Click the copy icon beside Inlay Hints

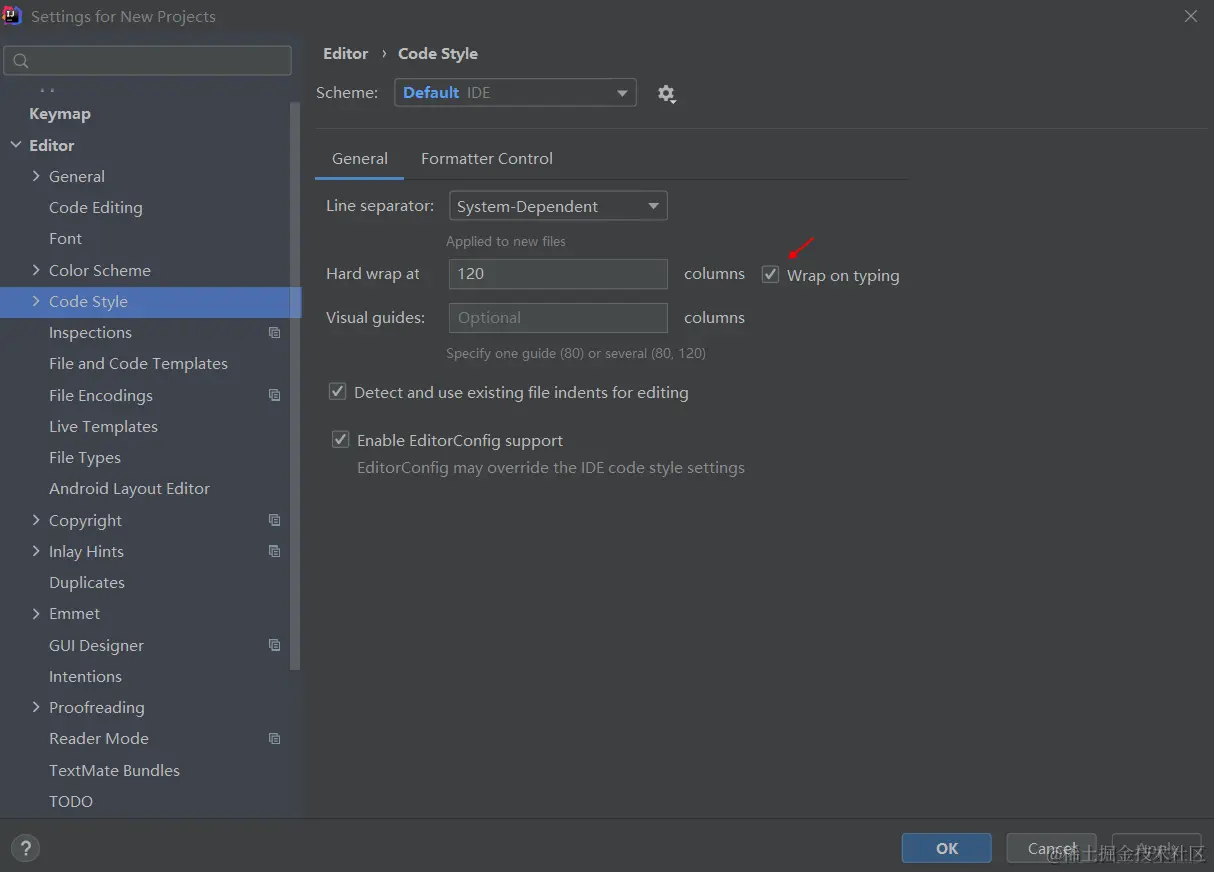pos(275,551)
